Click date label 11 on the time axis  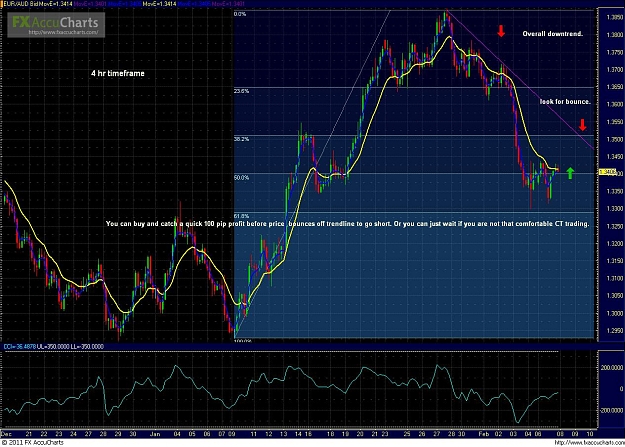tap(254, 434)
